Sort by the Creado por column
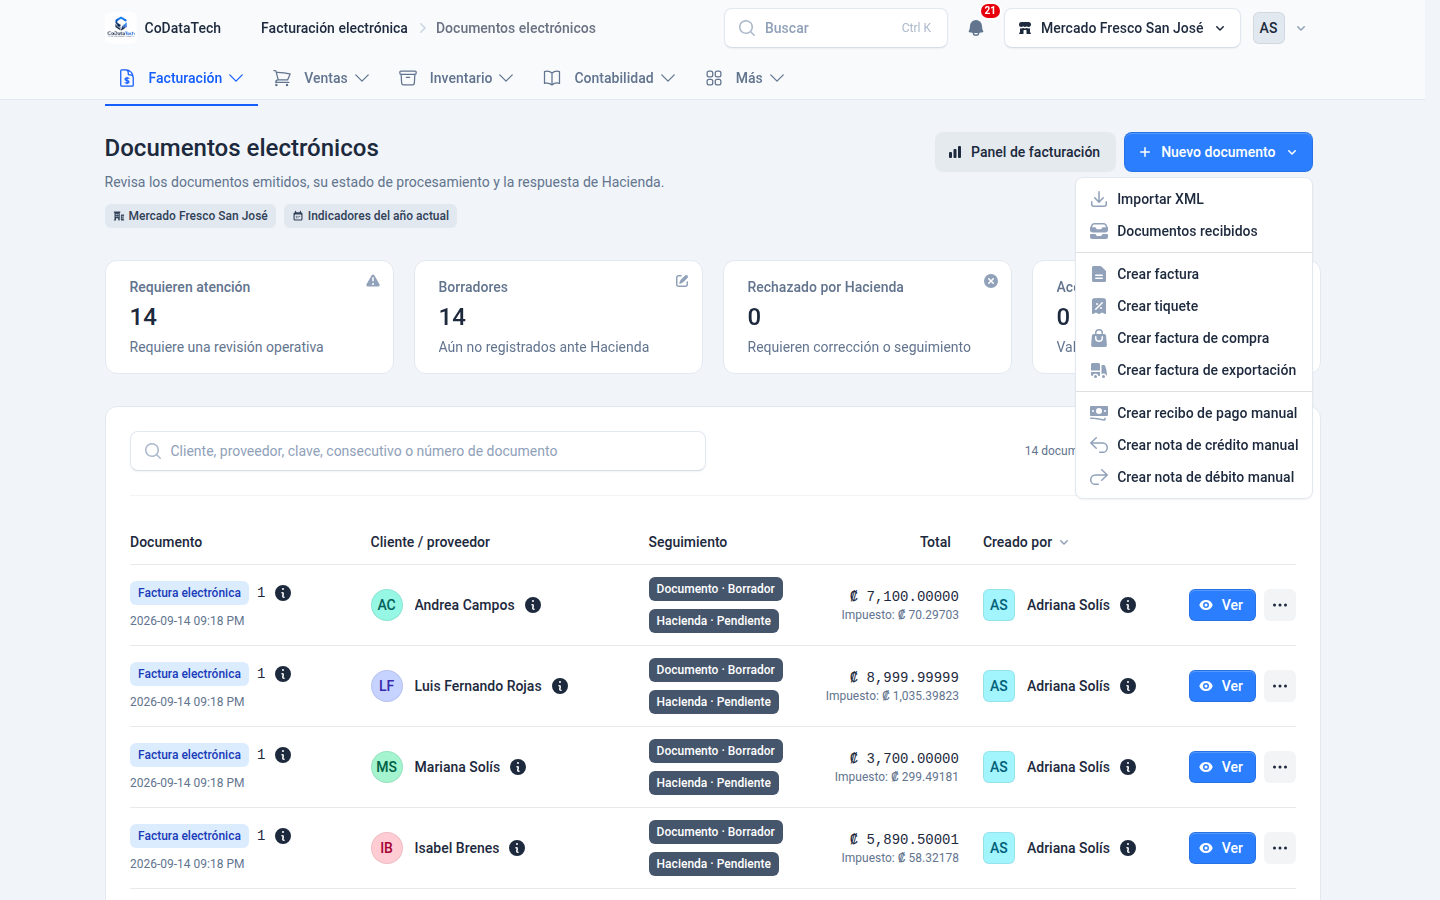Image resolution: width=1440 pixels, height=900 pixels. (1026, 542)
